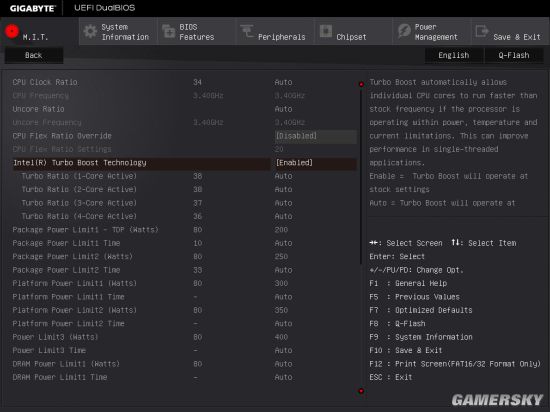Click the Back button
Image resolution: width=550 pixels, height=412 pixels.
coord(34,55)
